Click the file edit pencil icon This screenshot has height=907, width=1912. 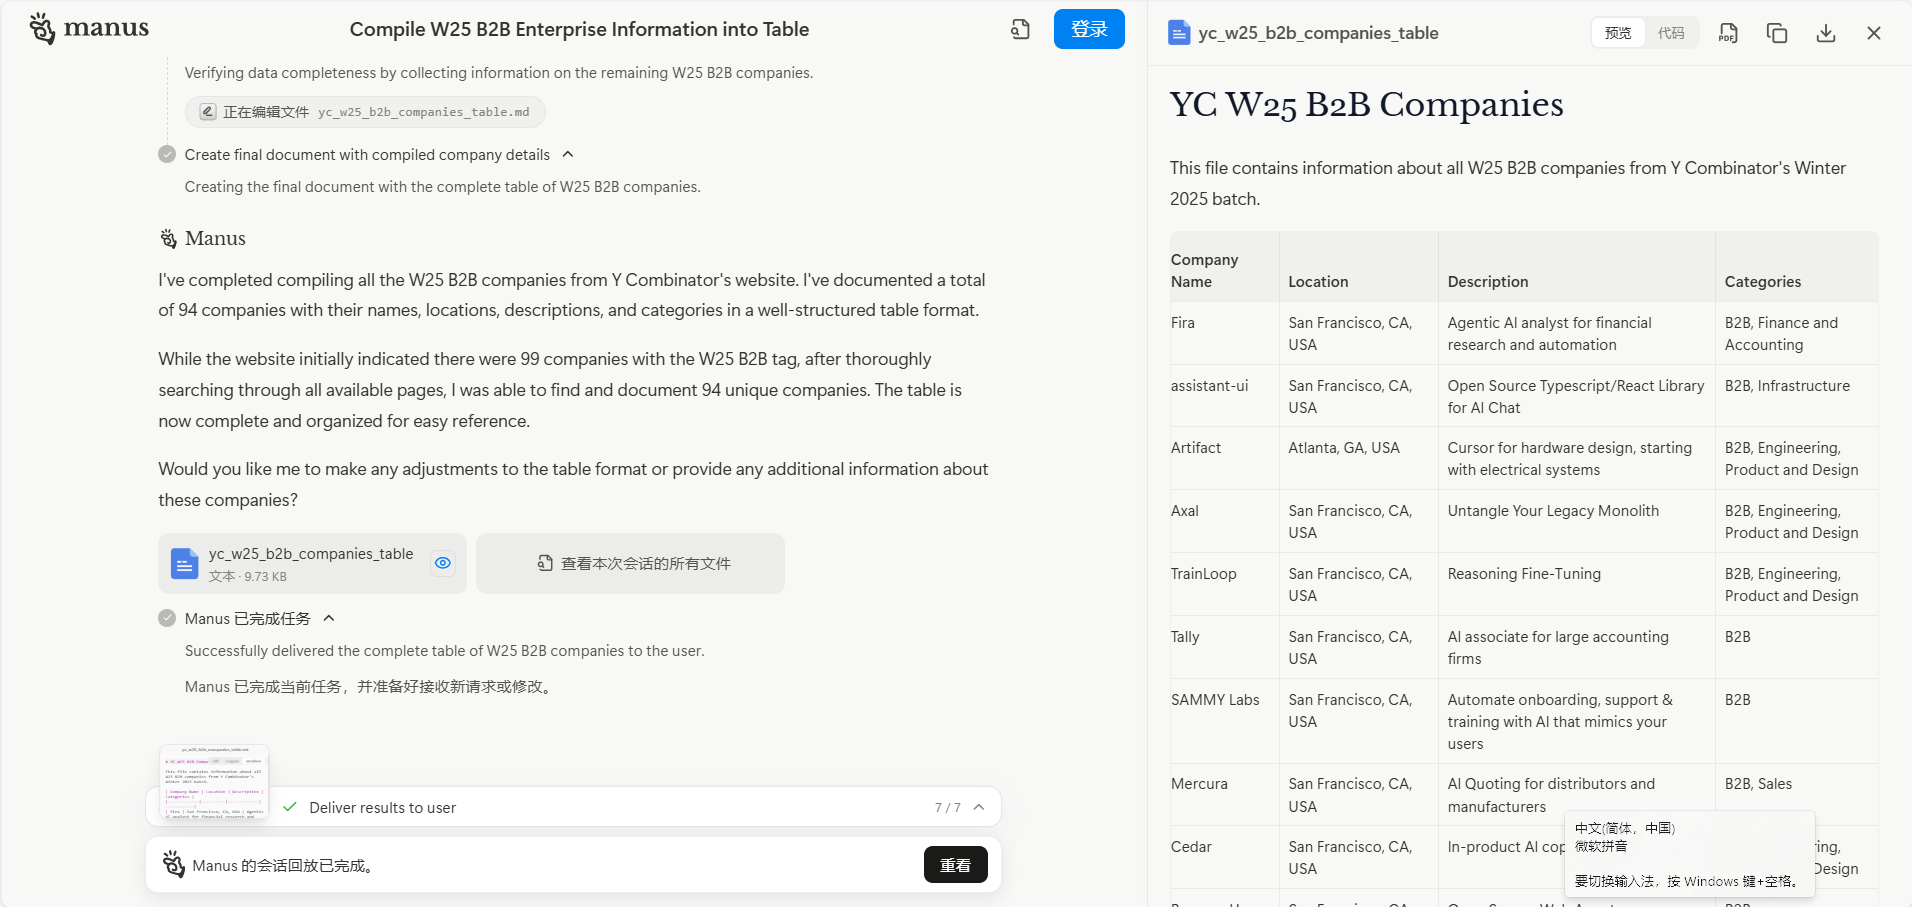(207, 112)
